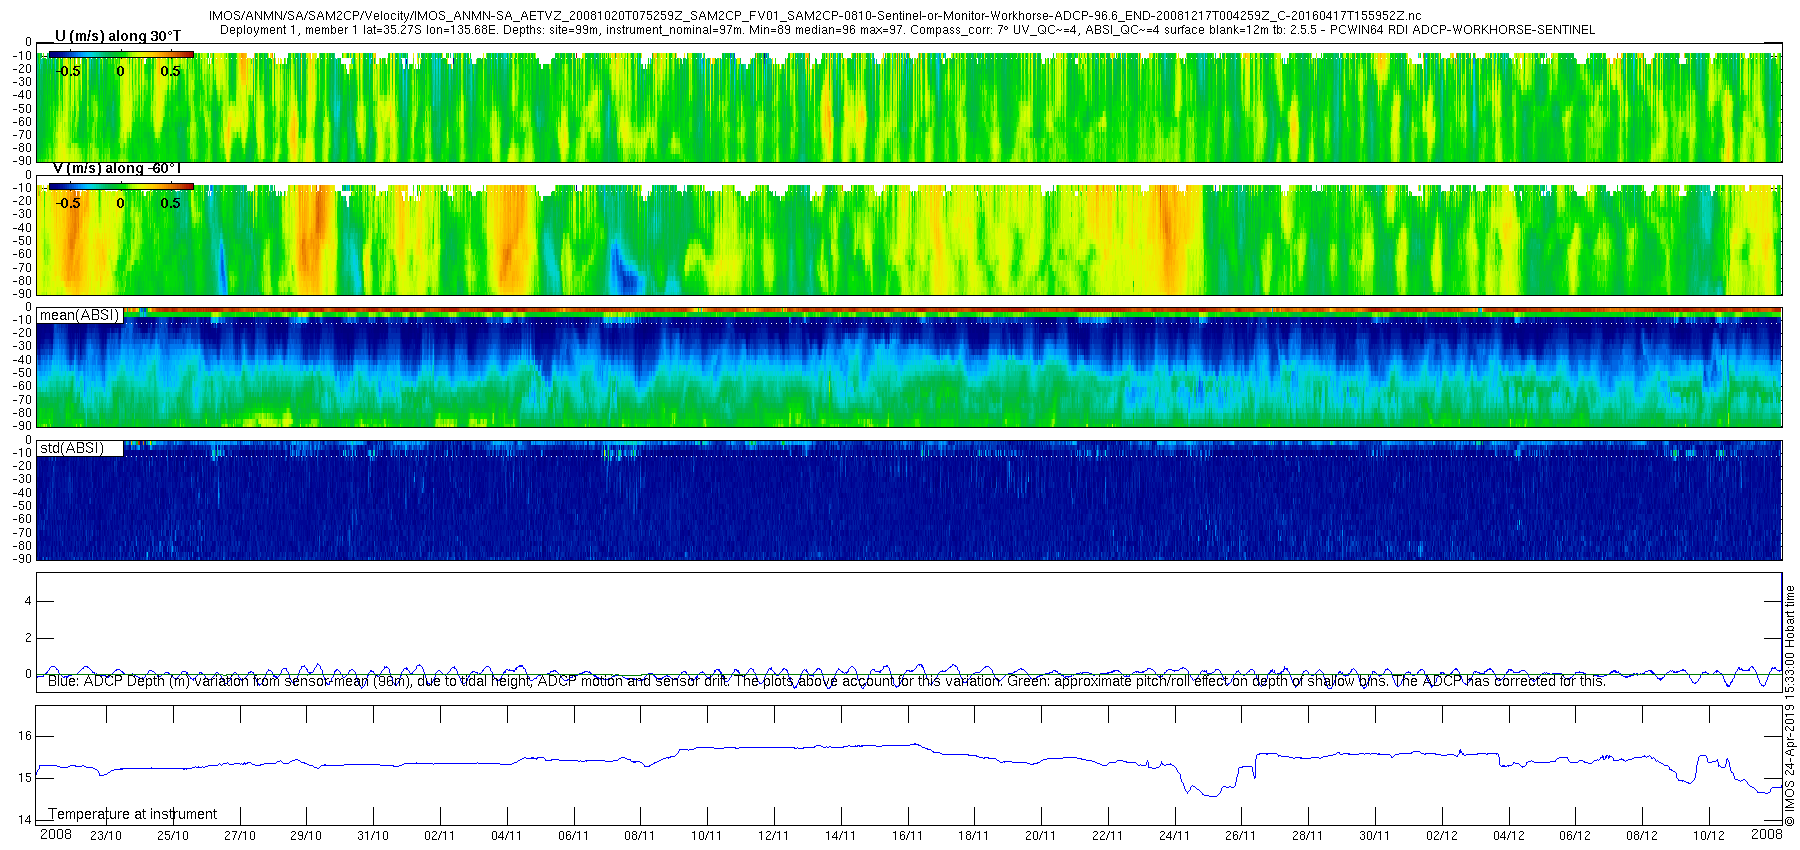Click the 25/10 date tick label
Screen dimensions: 1800x850
[173, 836]
